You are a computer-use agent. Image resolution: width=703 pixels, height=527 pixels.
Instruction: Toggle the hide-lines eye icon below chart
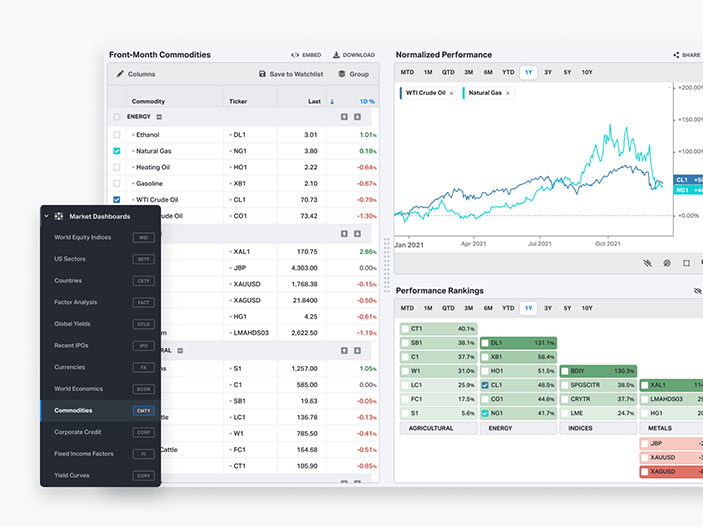pyautogui.click(x=647, y=263)
